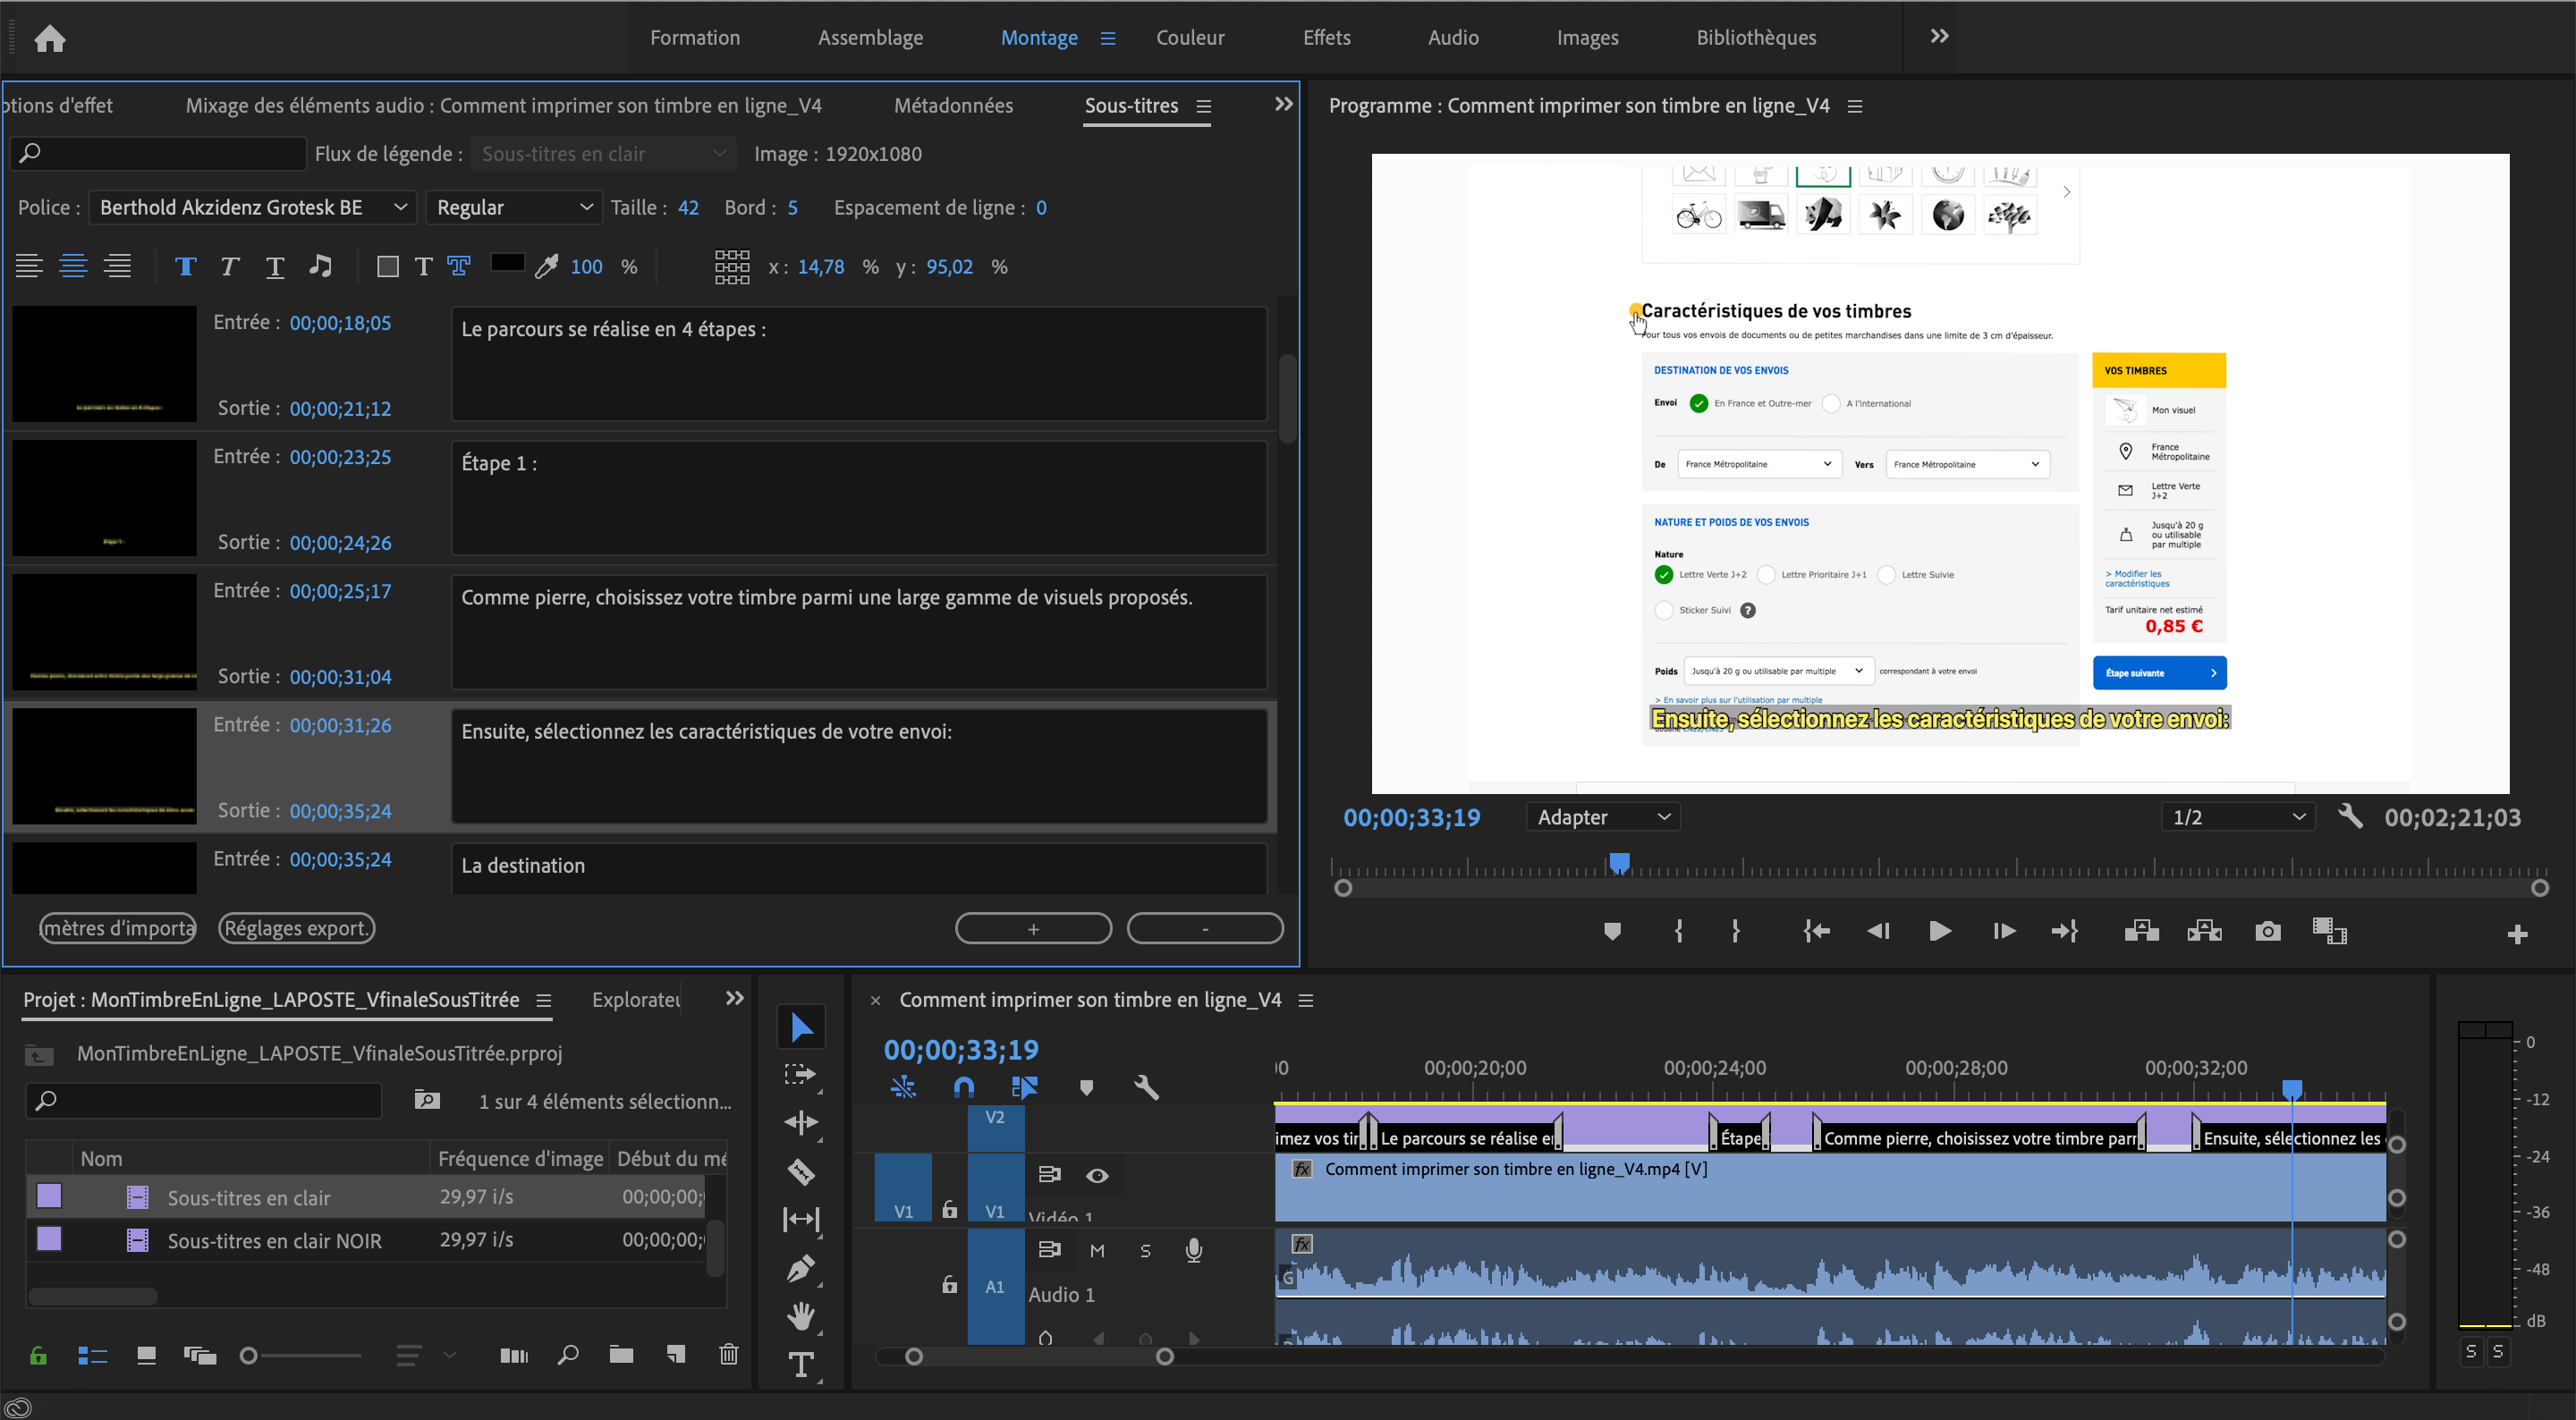
Task: Toggle timeline snapping magnet
Action: (963, 1087)
